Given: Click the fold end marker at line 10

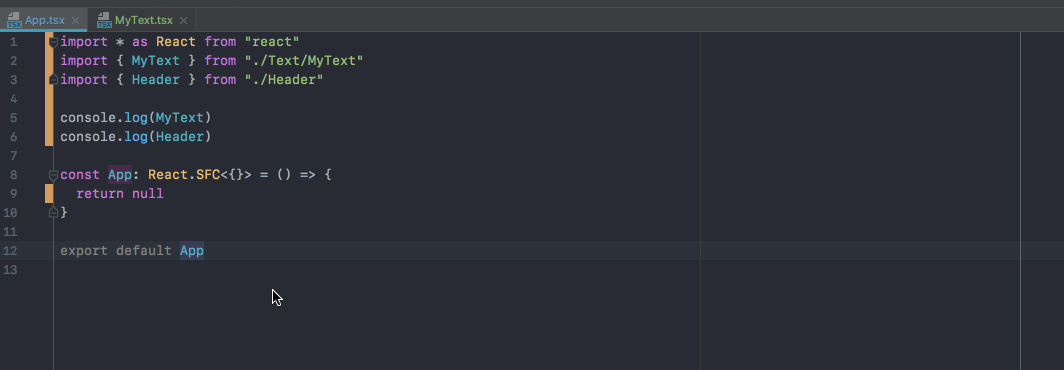Looking at the screenshot, I should pyautogui.click(x=54, y=212).
